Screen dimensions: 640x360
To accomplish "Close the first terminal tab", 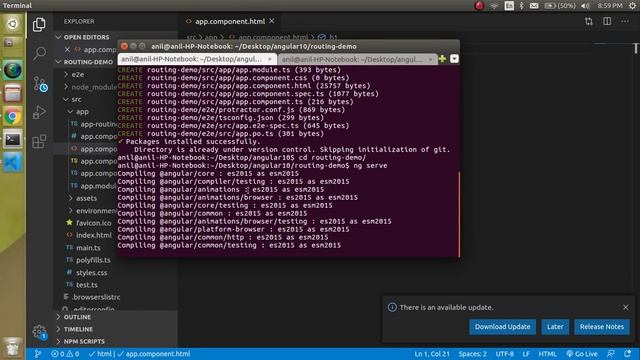I will point(269,59).
